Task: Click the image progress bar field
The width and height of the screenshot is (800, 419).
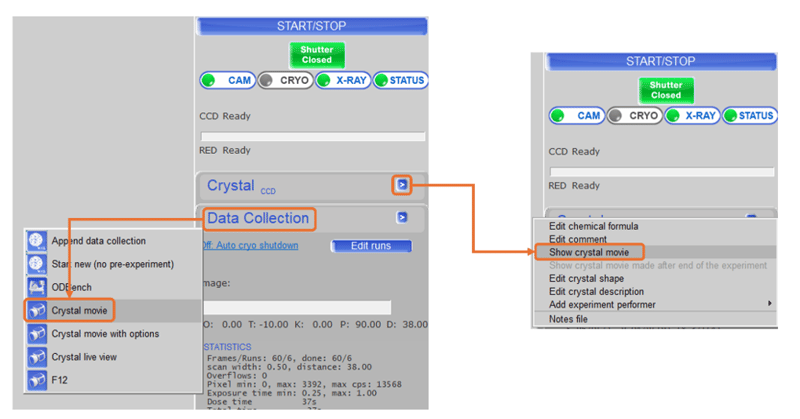Action: pyautogui.click(x=297, y=307)
